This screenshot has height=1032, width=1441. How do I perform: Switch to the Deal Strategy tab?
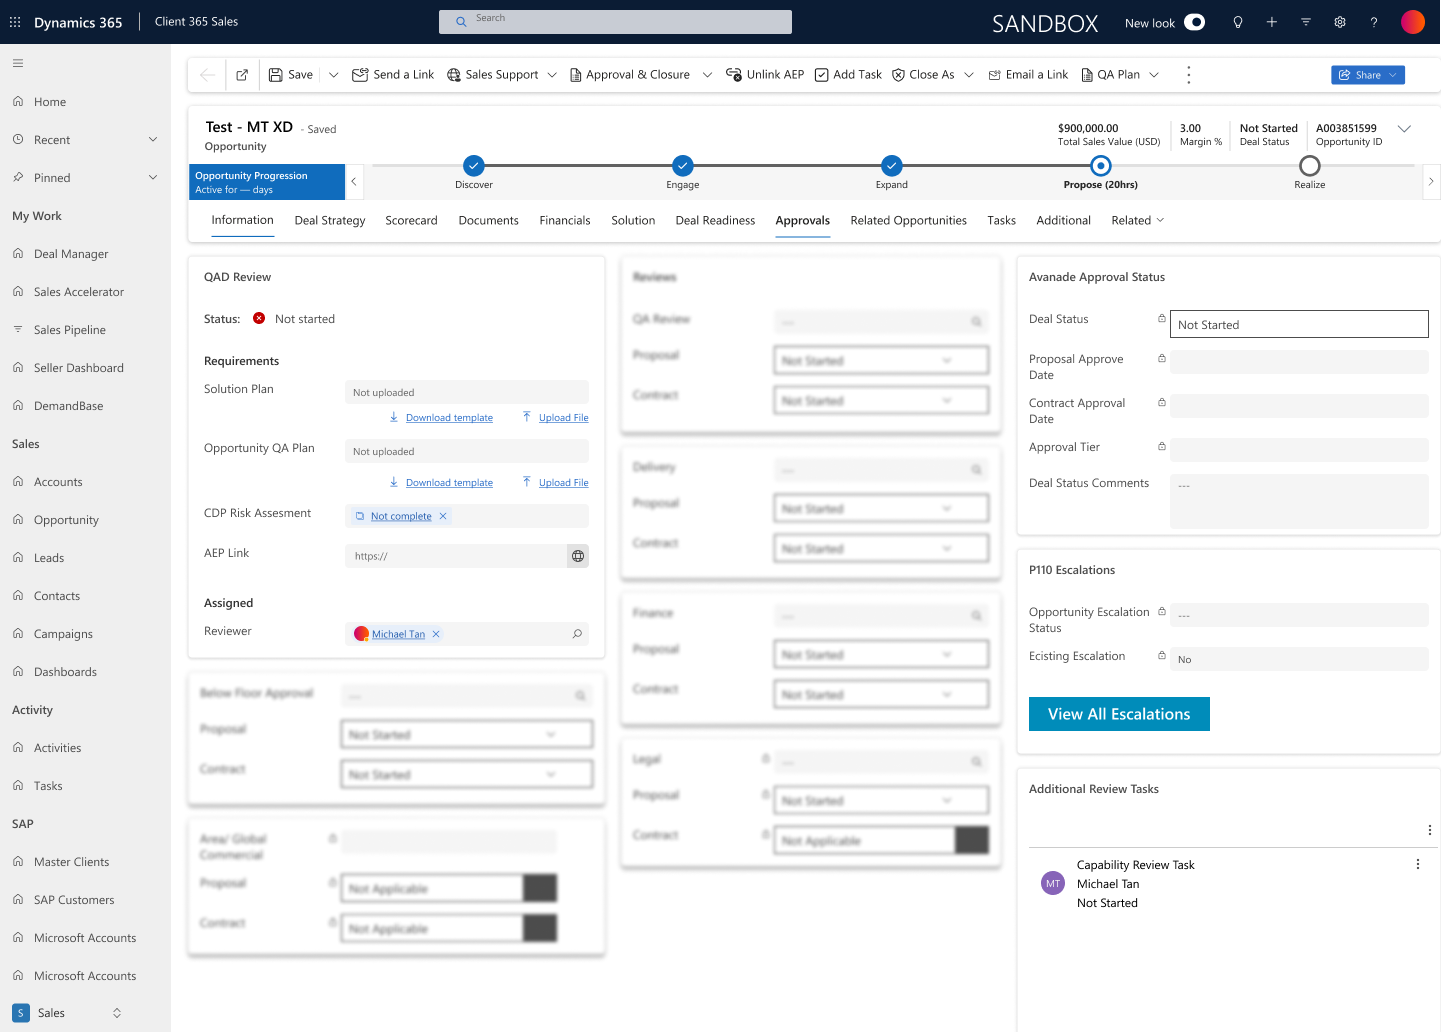tap(330, 220)
